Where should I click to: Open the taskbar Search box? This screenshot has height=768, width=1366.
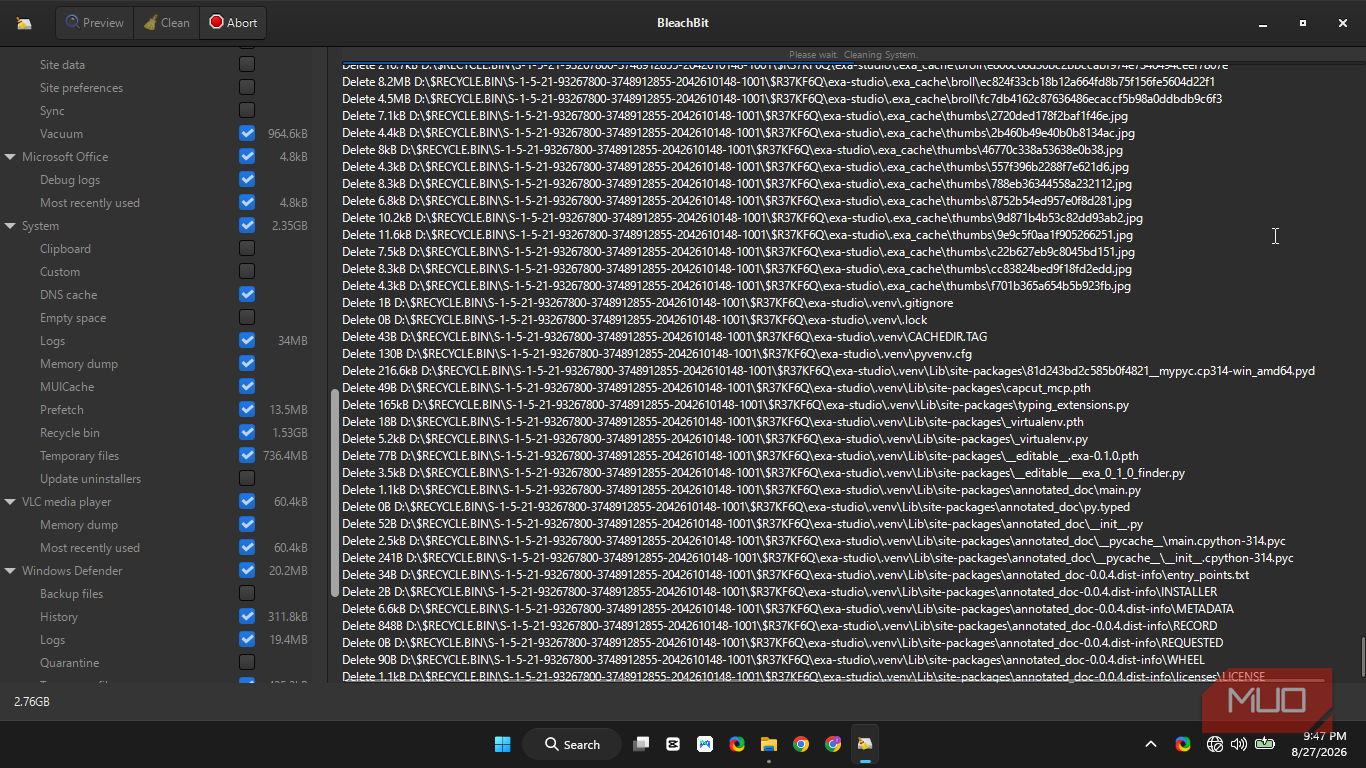click(x=572, y=744)
